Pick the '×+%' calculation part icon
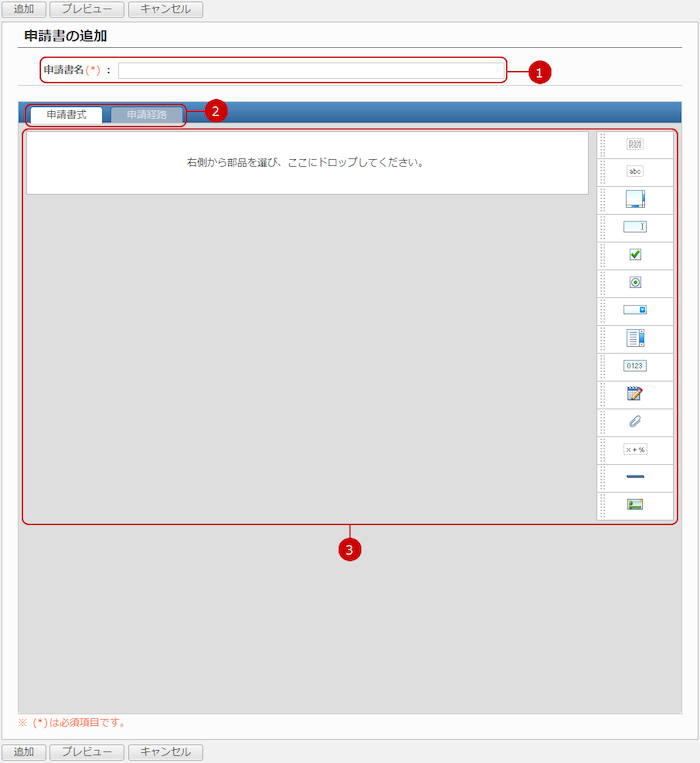The height and width of the screenshot is (763, 700). [635, 450]
